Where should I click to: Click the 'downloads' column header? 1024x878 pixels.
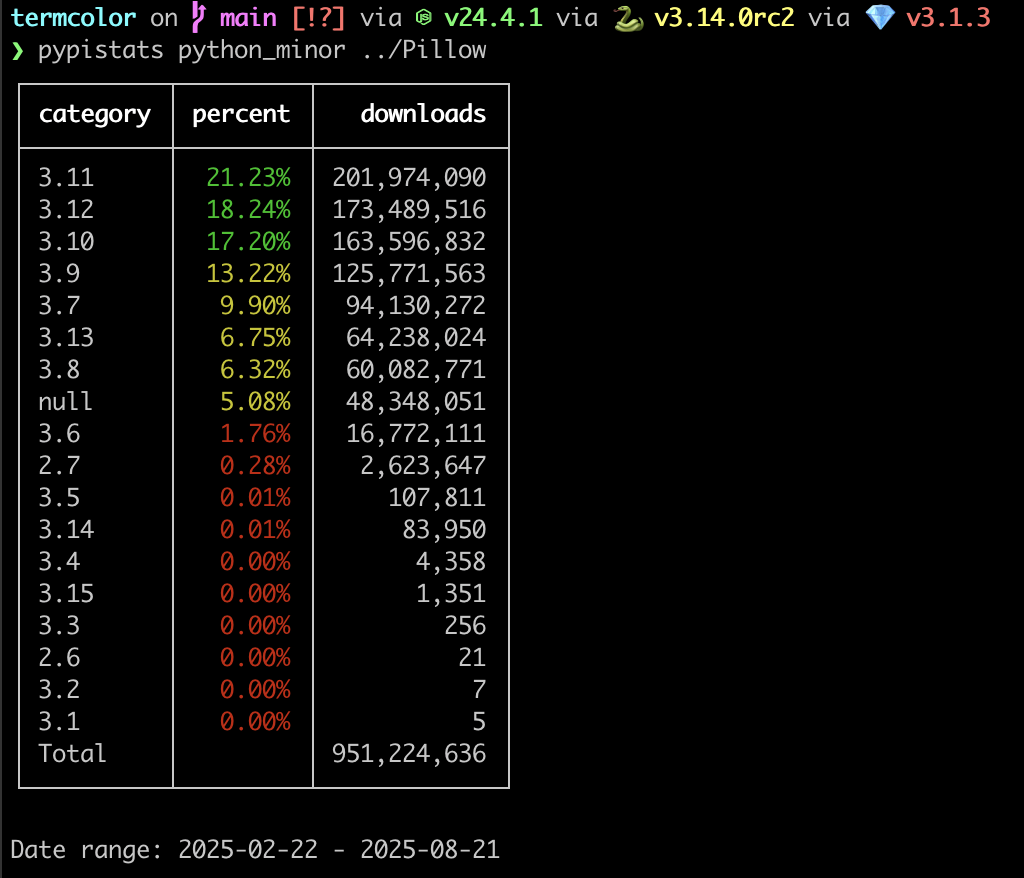click(423, 114)
